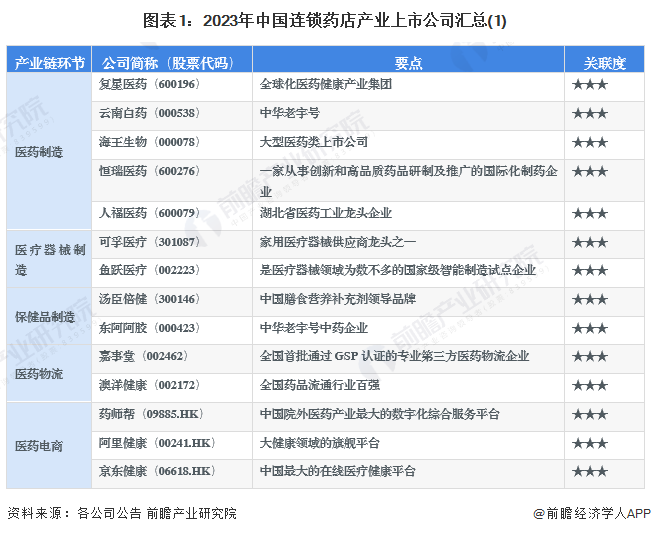Click the star rating in 复星医药 row
Viewport: 651px width, 534px height.
590,85
